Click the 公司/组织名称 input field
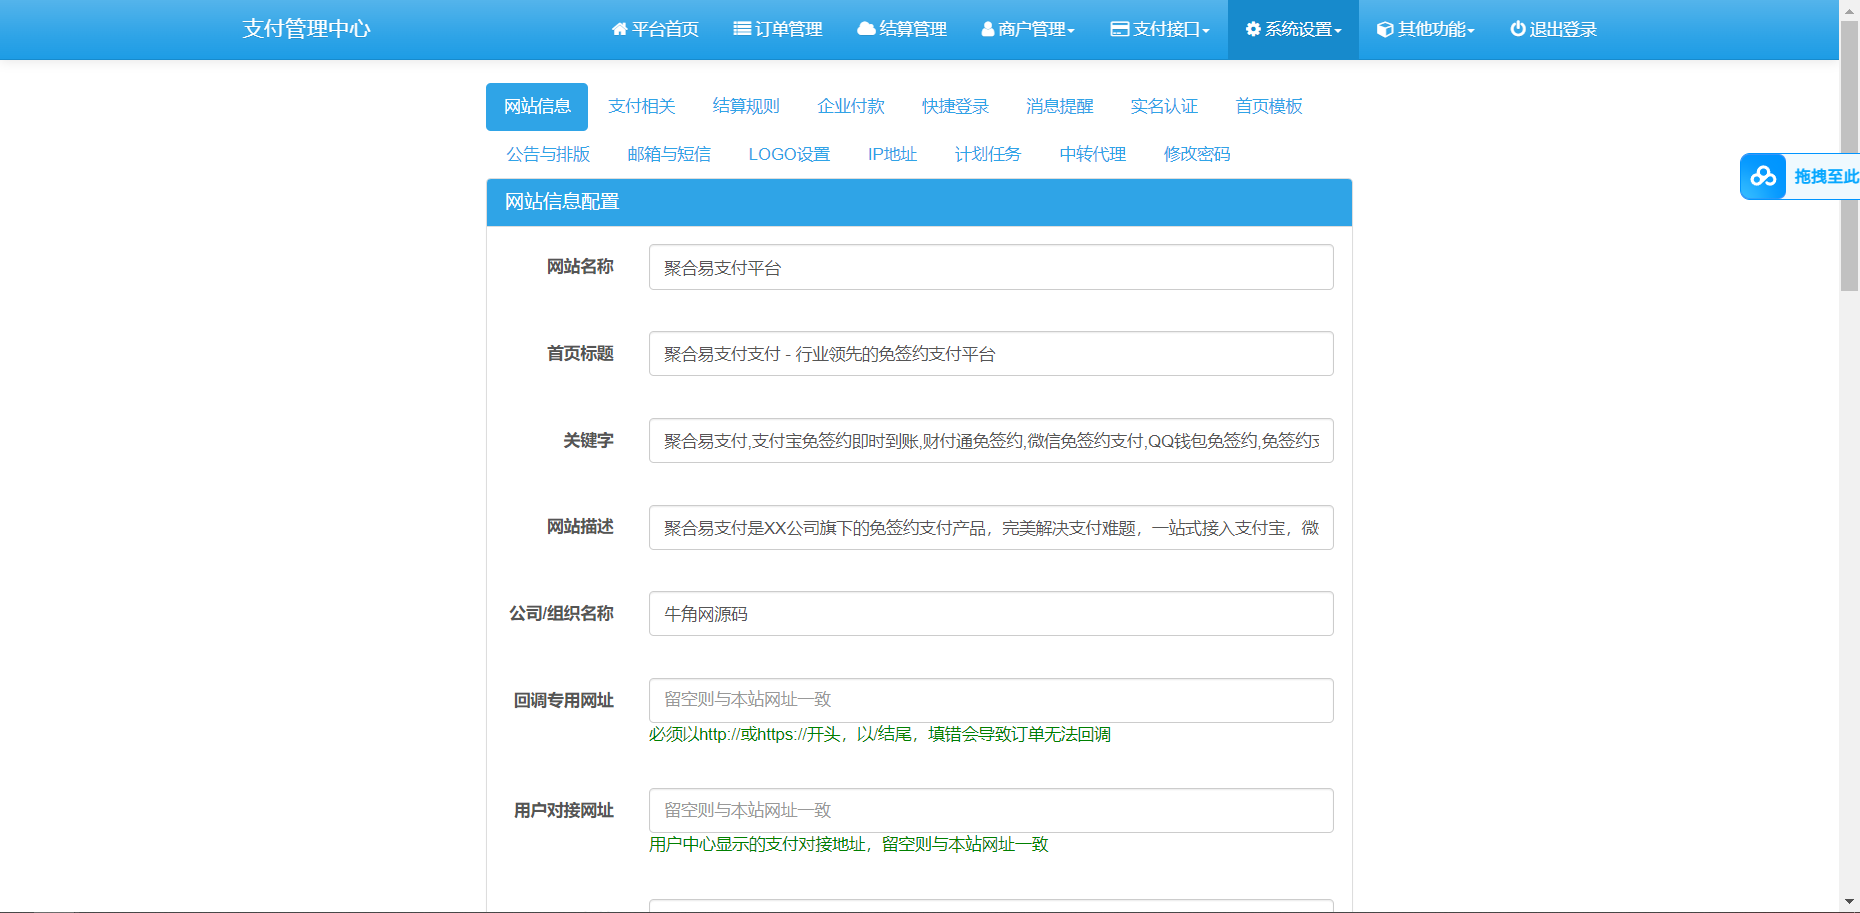Viewport: 1860px width, 913px height. [991, 614]
